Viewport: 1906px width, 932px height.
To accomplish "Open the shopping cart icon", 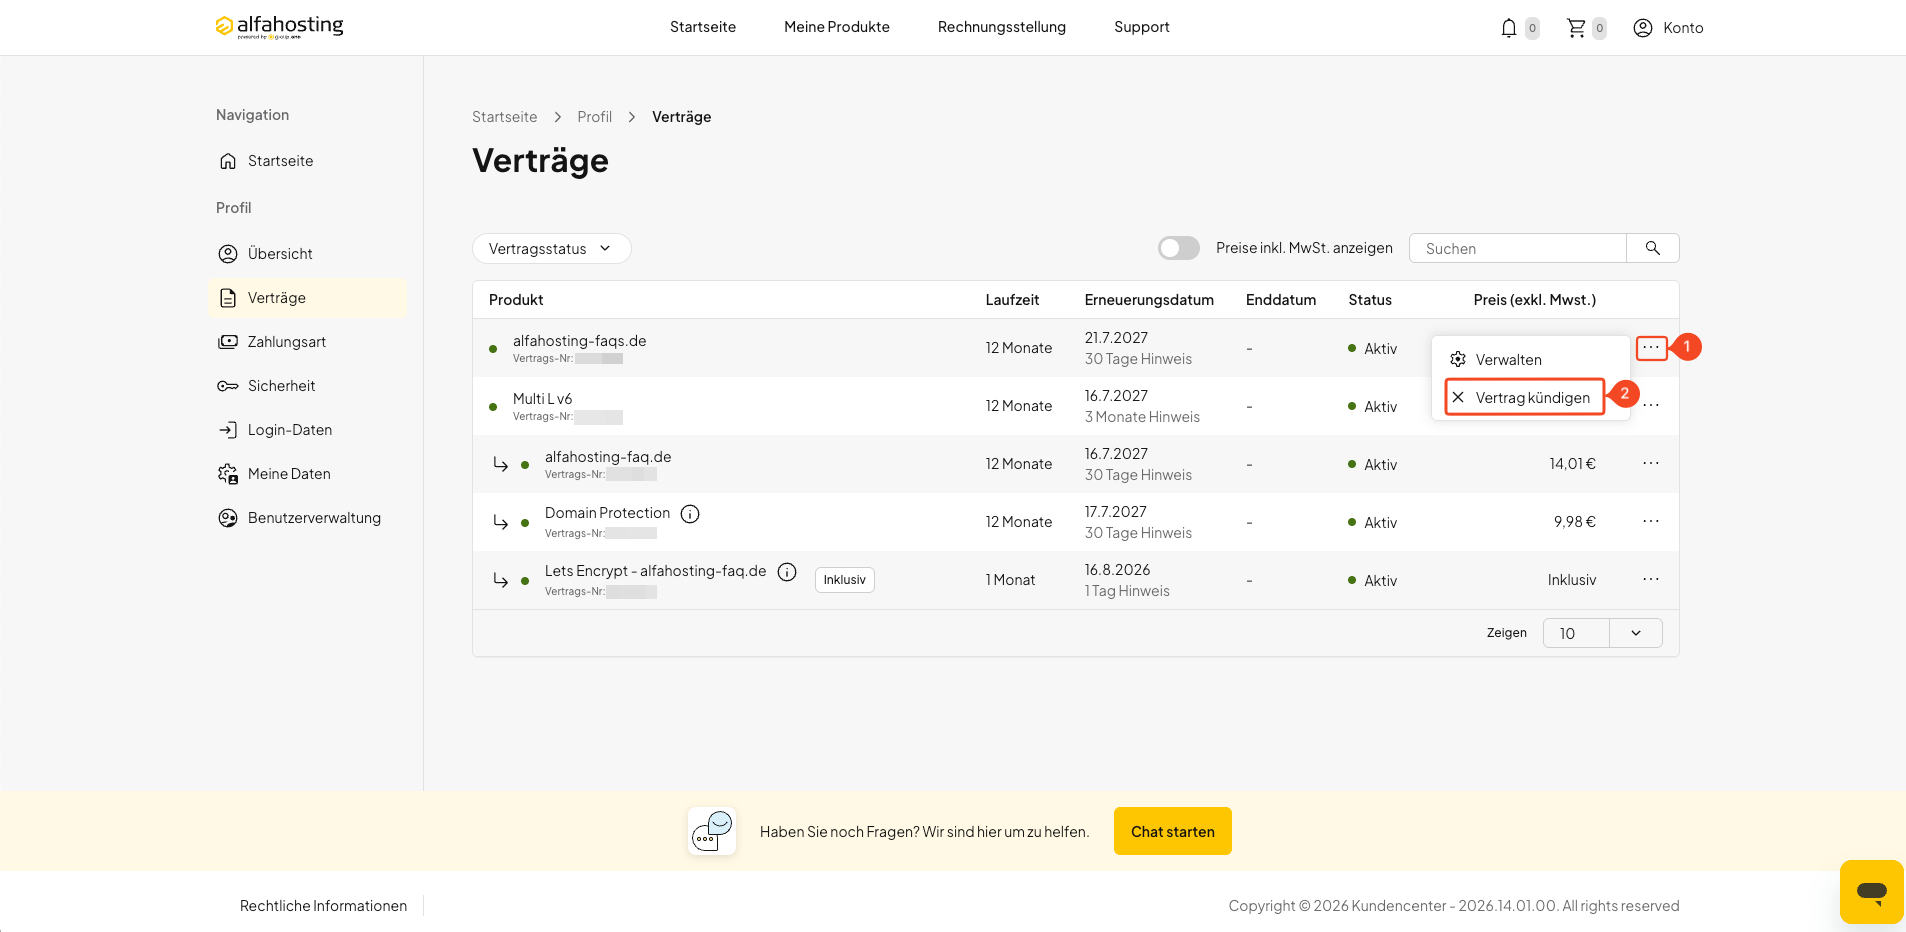I will 1576,28.
